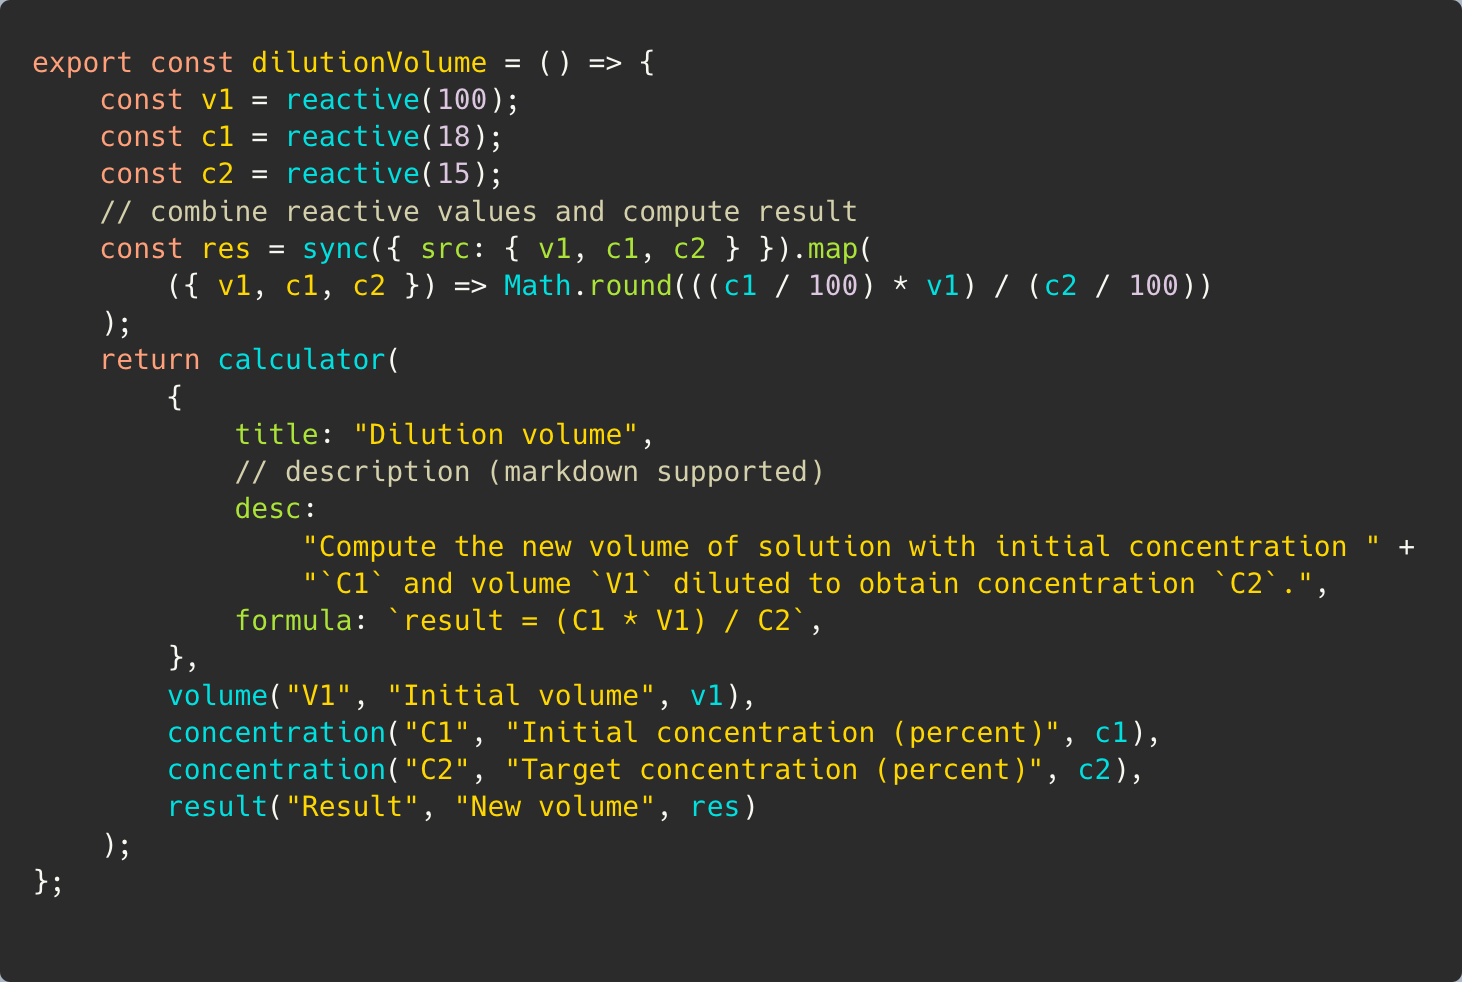Click the number 15 in the c2 declaration
This screenshot has width=1462, height=982.
coord(453,174)
